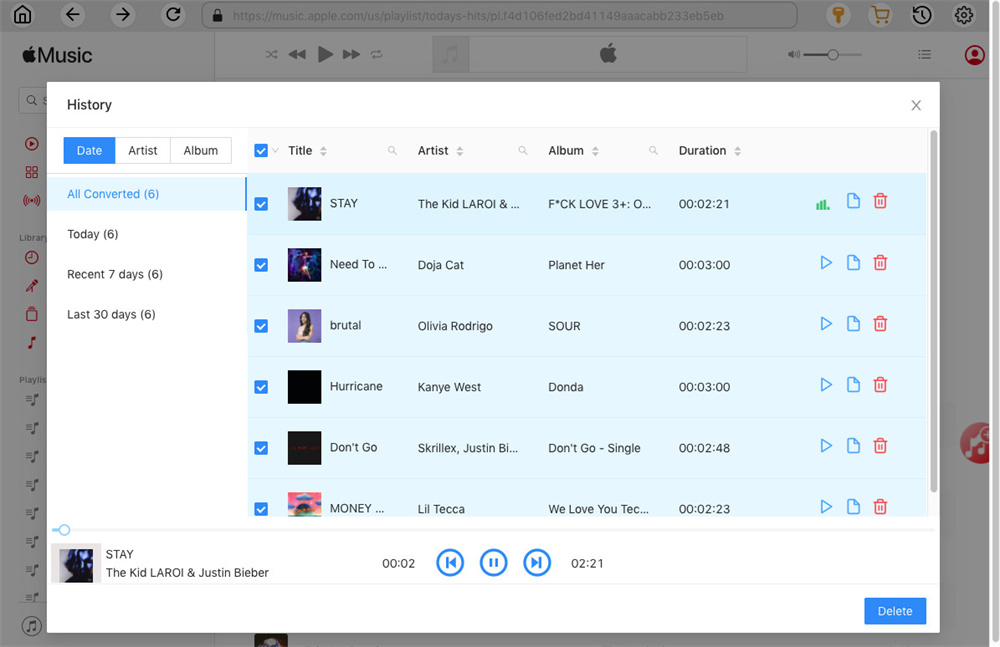1000x647 pixels.
Task: Delete the Don't Go track
Action: (880, 446)
